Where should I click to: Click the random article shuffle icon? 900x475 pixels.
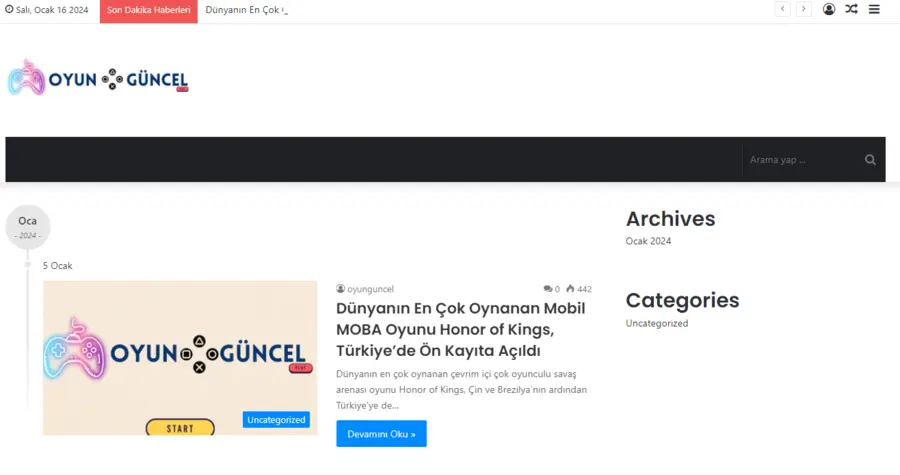(851, 9)
